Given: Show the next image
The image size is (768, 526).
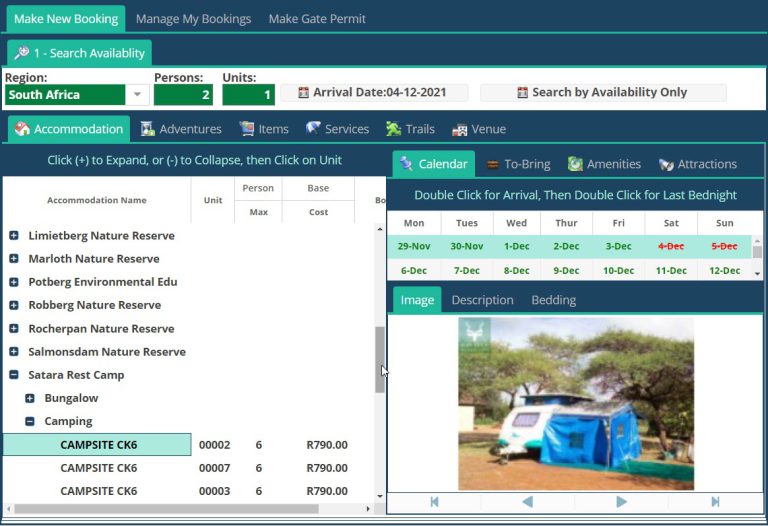Looking at the screenshot, I should pos(621,502).
